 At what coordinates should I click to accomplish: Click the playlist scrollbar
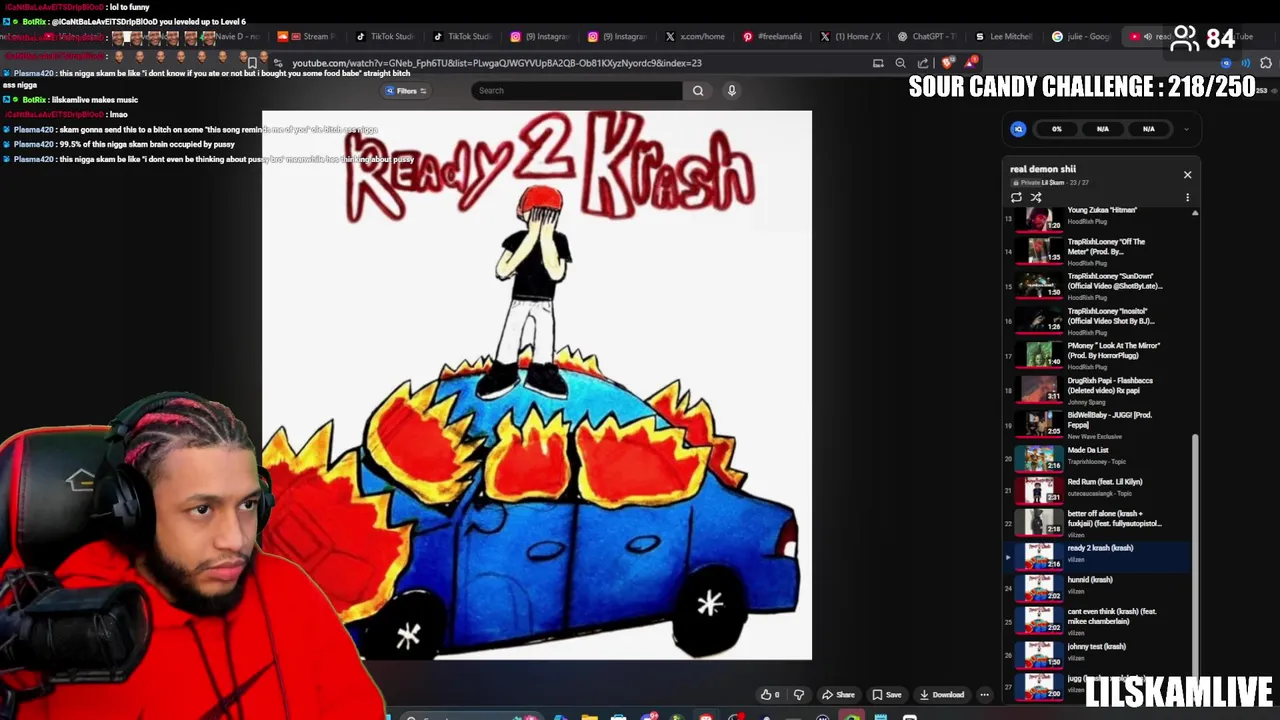point(1194,554)
